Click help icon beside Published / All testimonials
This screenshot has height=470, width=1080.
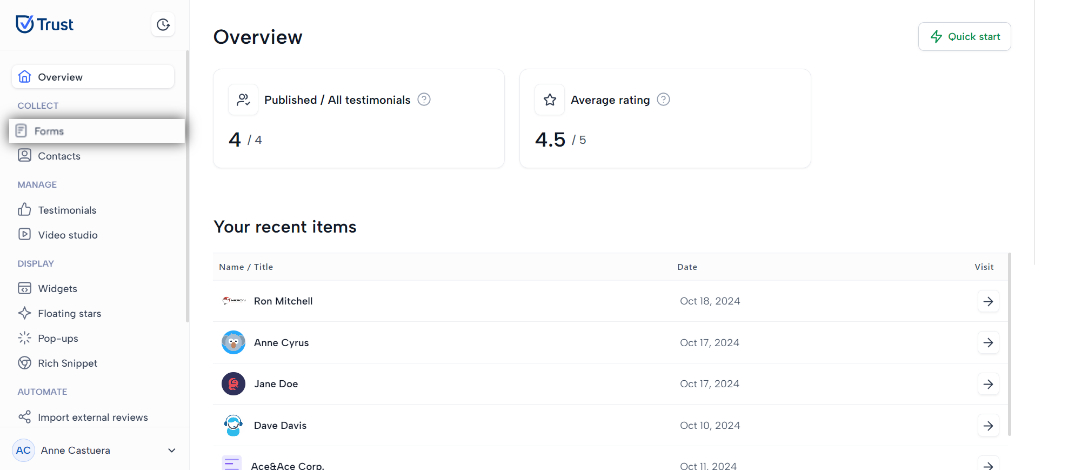424,99
